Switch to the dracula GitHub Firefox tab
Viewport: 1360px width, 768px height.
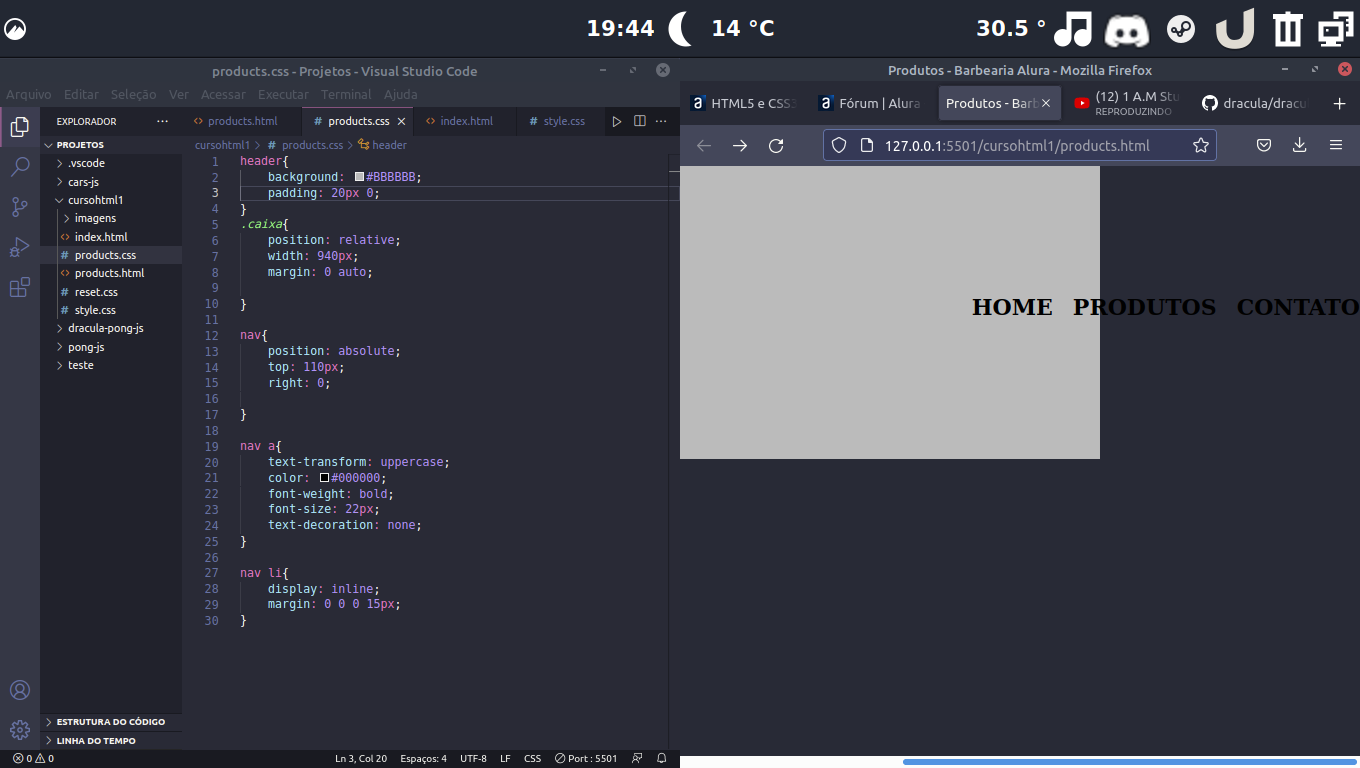point(1255,103)
